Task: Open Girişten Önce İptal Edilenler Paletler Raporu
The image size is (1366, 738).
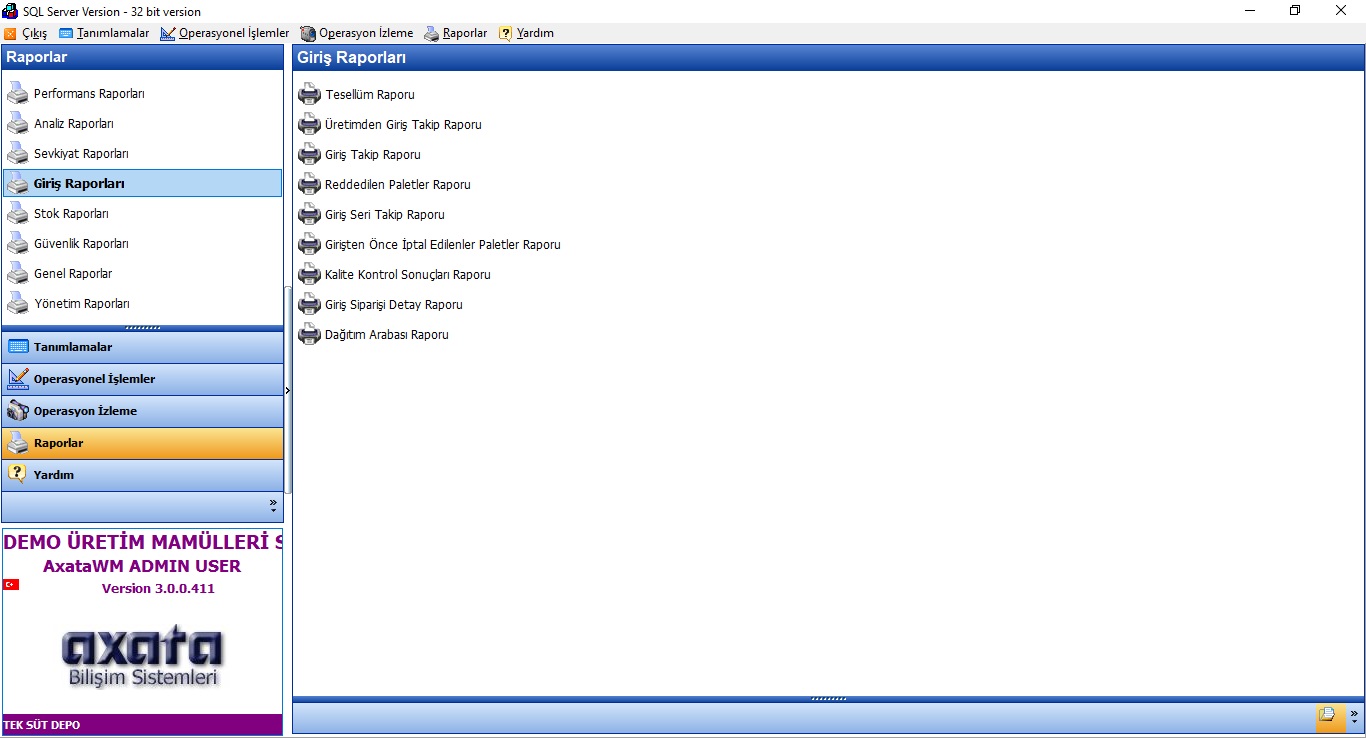Action: 442,245
